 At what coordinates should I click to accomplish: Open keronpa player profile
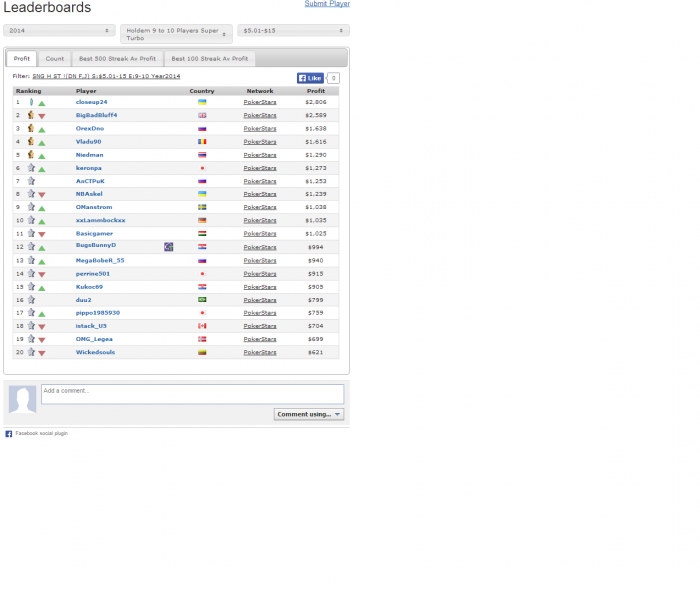(88, 168)
